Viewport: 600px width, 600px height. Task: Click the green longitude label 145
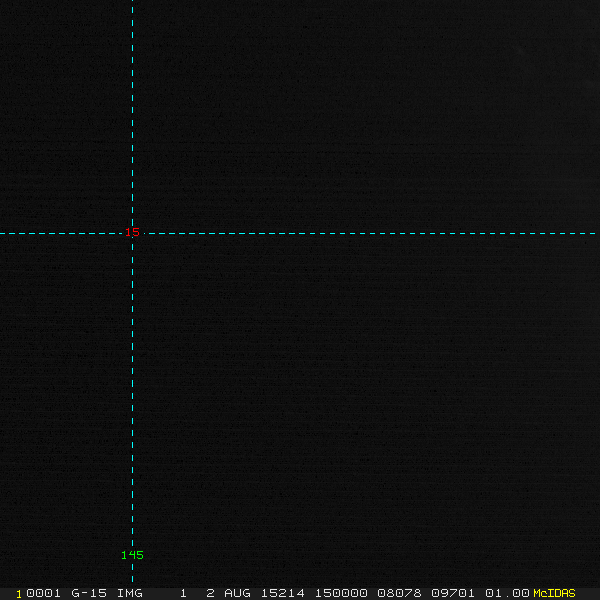point(132,555)
